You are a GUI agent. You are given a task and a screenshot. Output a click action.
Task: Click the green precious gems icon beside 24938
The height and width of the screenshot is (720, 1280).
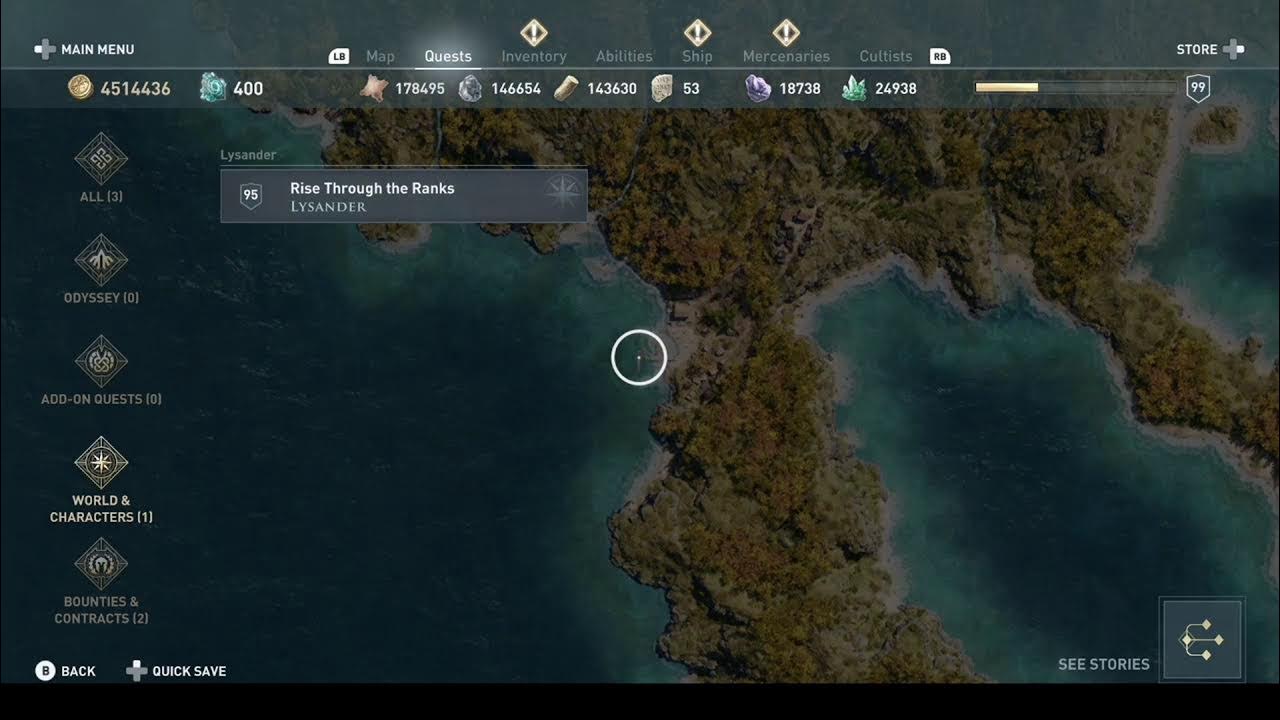click(854, 88)
